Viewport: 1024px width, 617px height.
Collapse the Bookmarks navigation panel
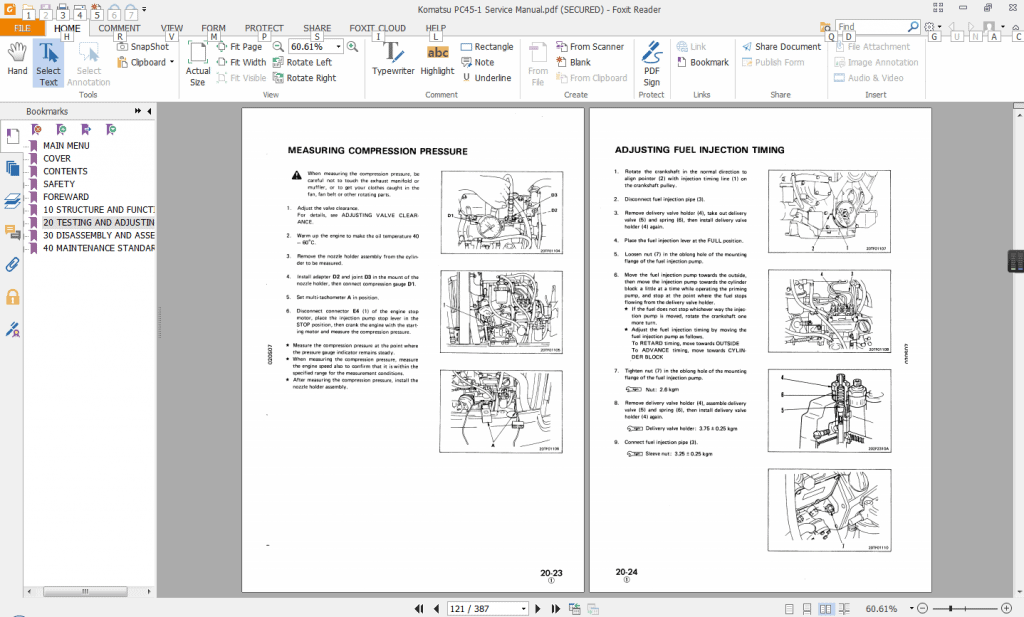pos(150,111)
